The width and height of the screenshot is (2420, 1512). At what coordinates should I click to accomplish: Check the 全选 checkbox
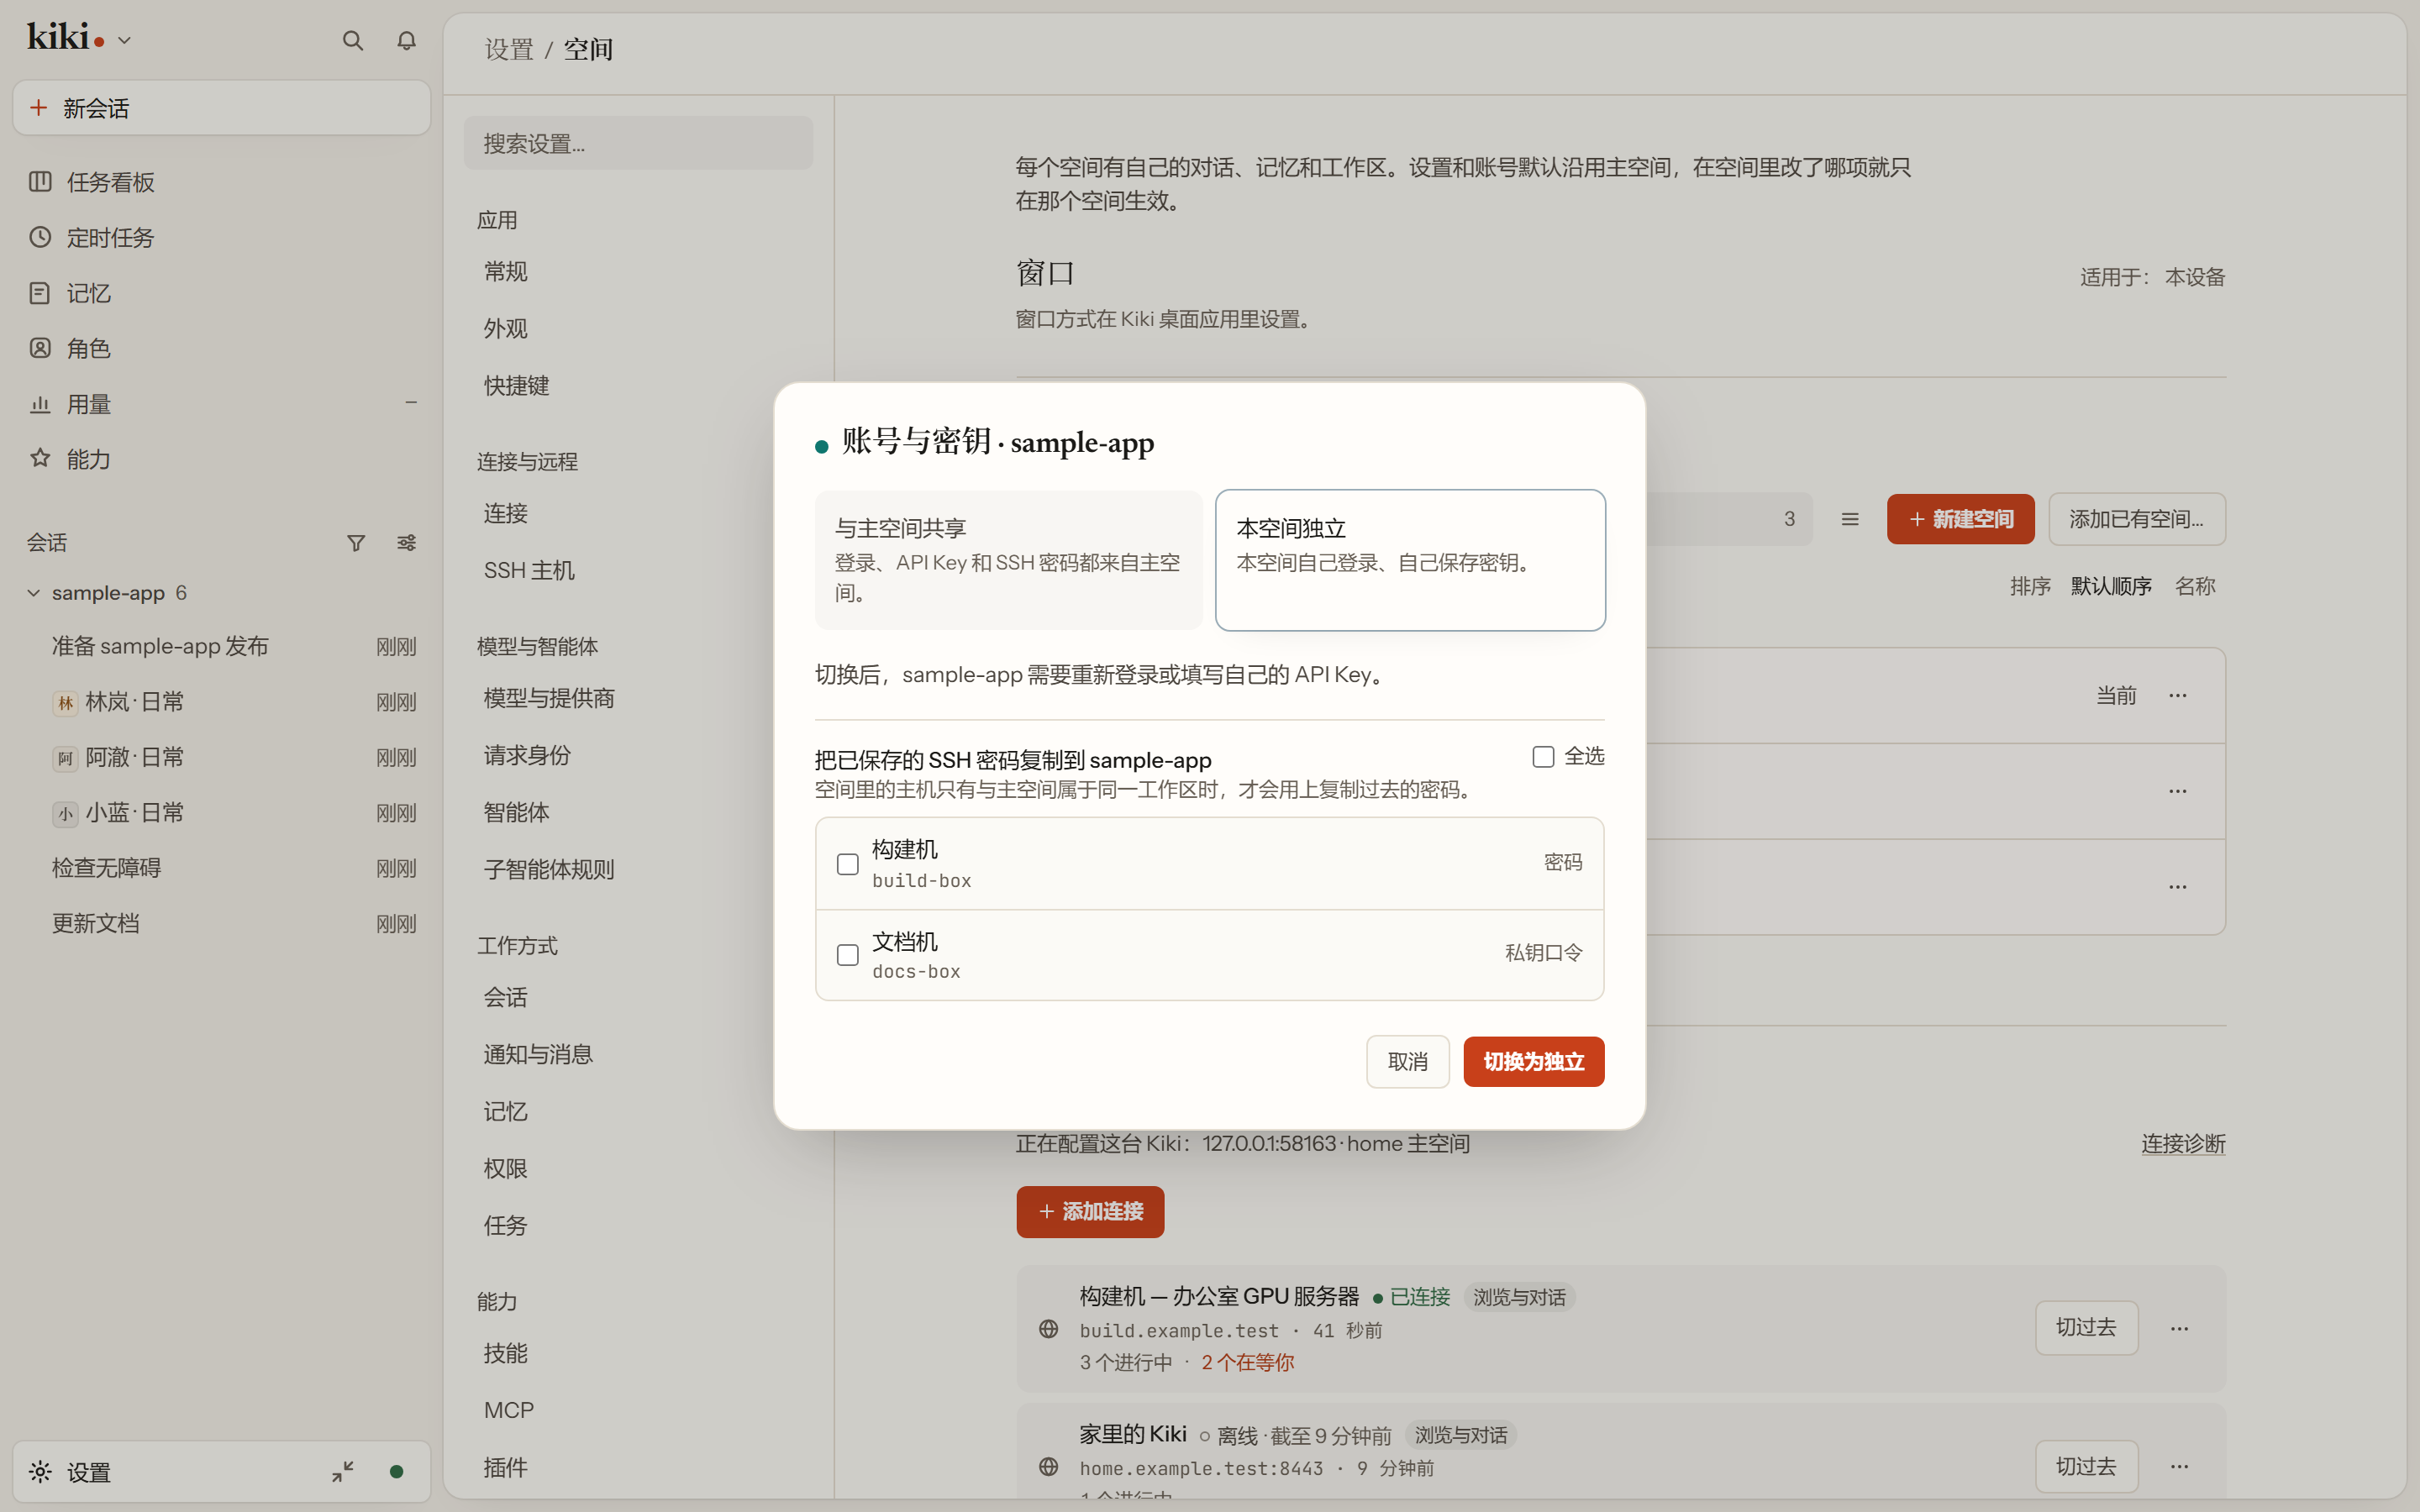(x=1543, y=756)
